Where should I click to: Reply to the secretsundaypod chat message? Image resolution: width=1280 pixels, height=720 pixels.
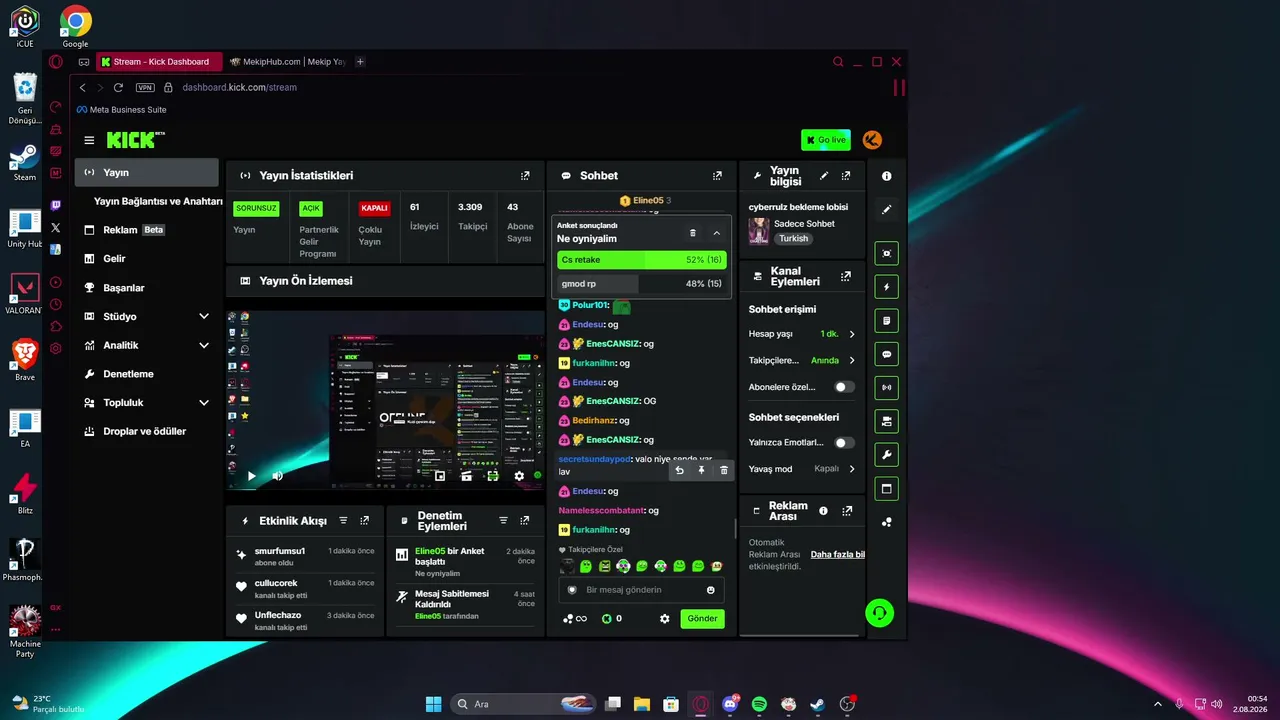click(680, 470)
